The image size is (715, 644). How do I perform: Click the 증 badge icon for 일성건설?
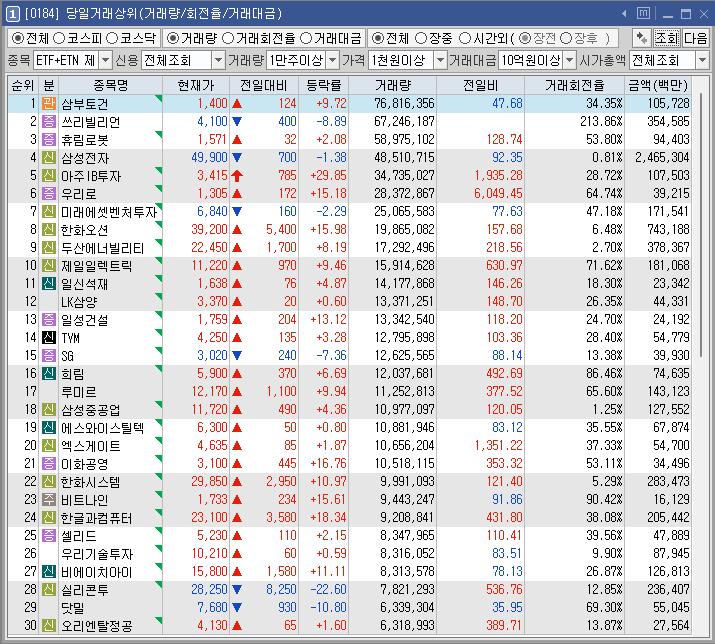49,320
